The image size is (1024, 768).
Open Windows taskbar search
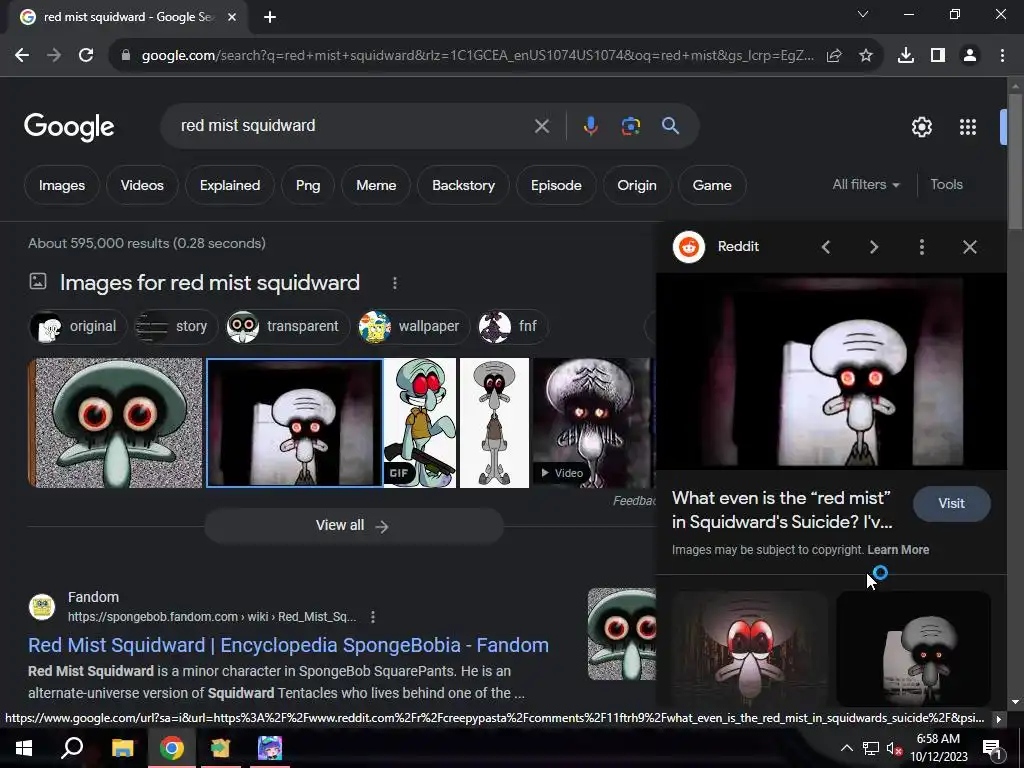(72, 748)
